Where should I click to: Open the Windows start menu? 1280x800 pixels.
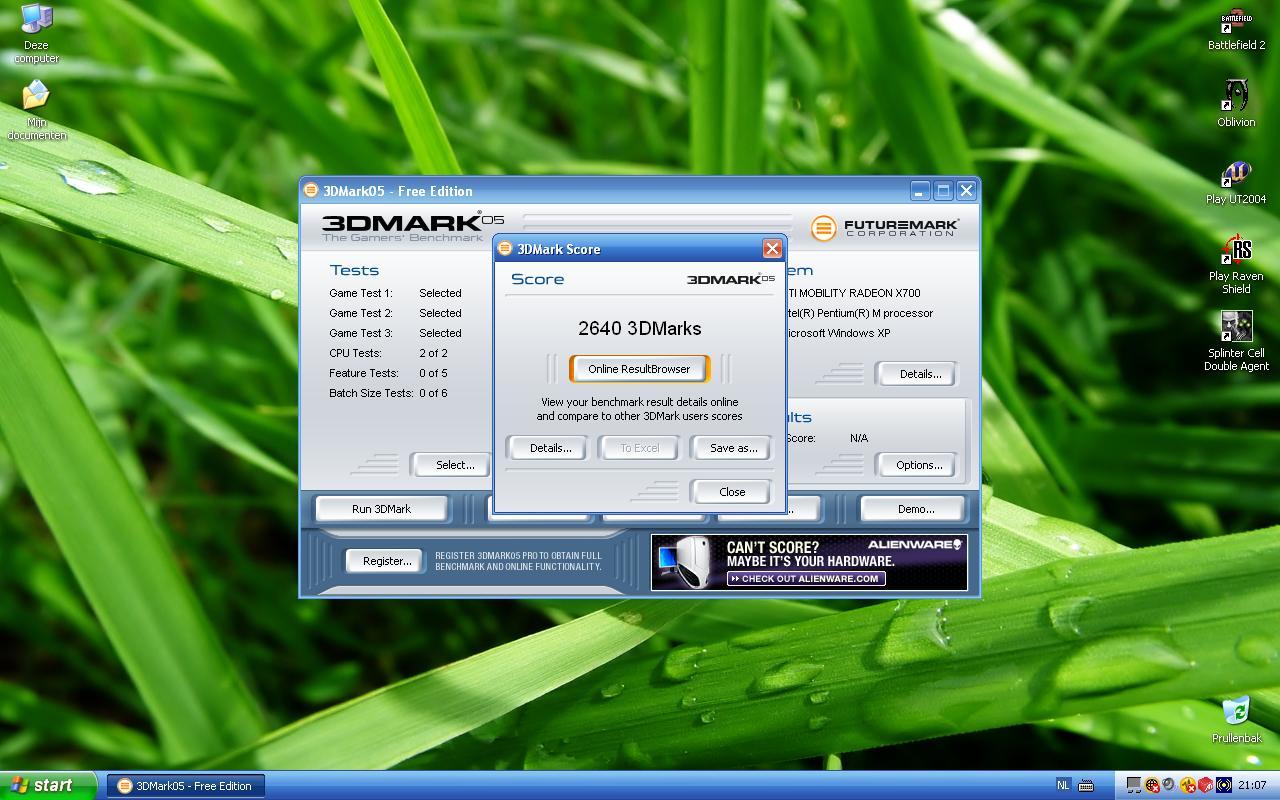[48, 785]
